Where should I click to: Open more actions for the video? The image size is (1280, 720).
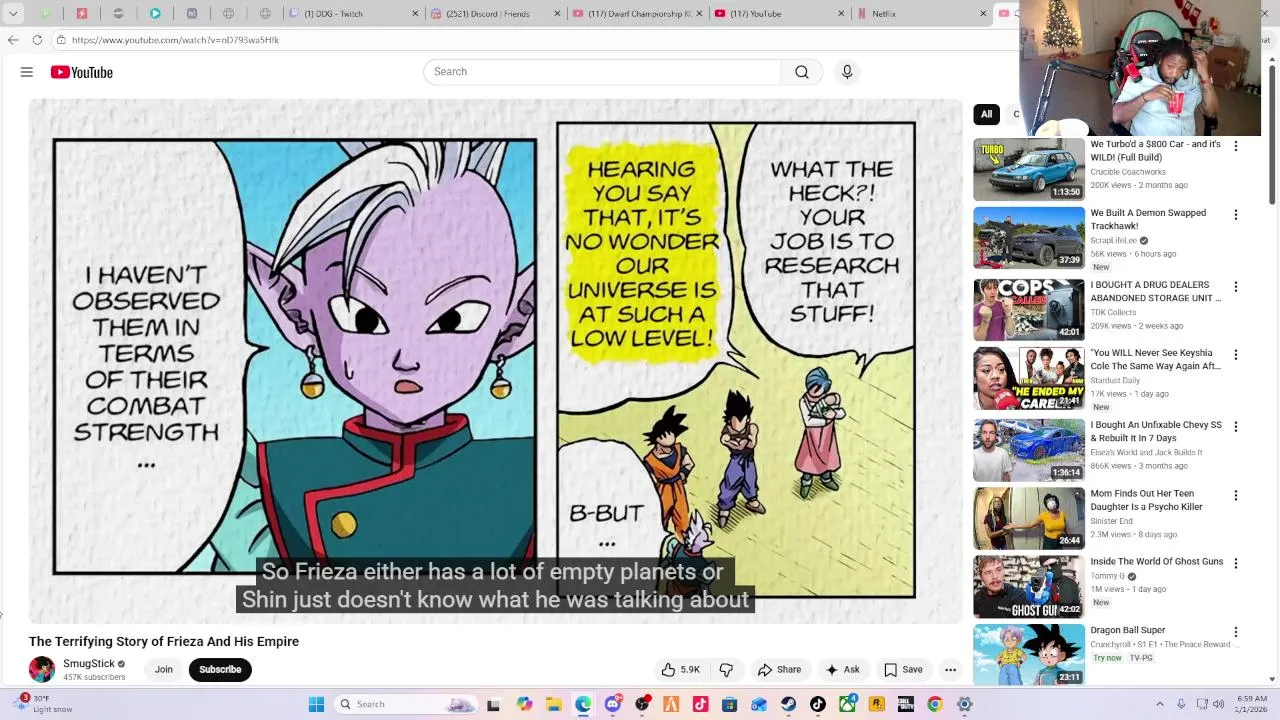point(951,670)
